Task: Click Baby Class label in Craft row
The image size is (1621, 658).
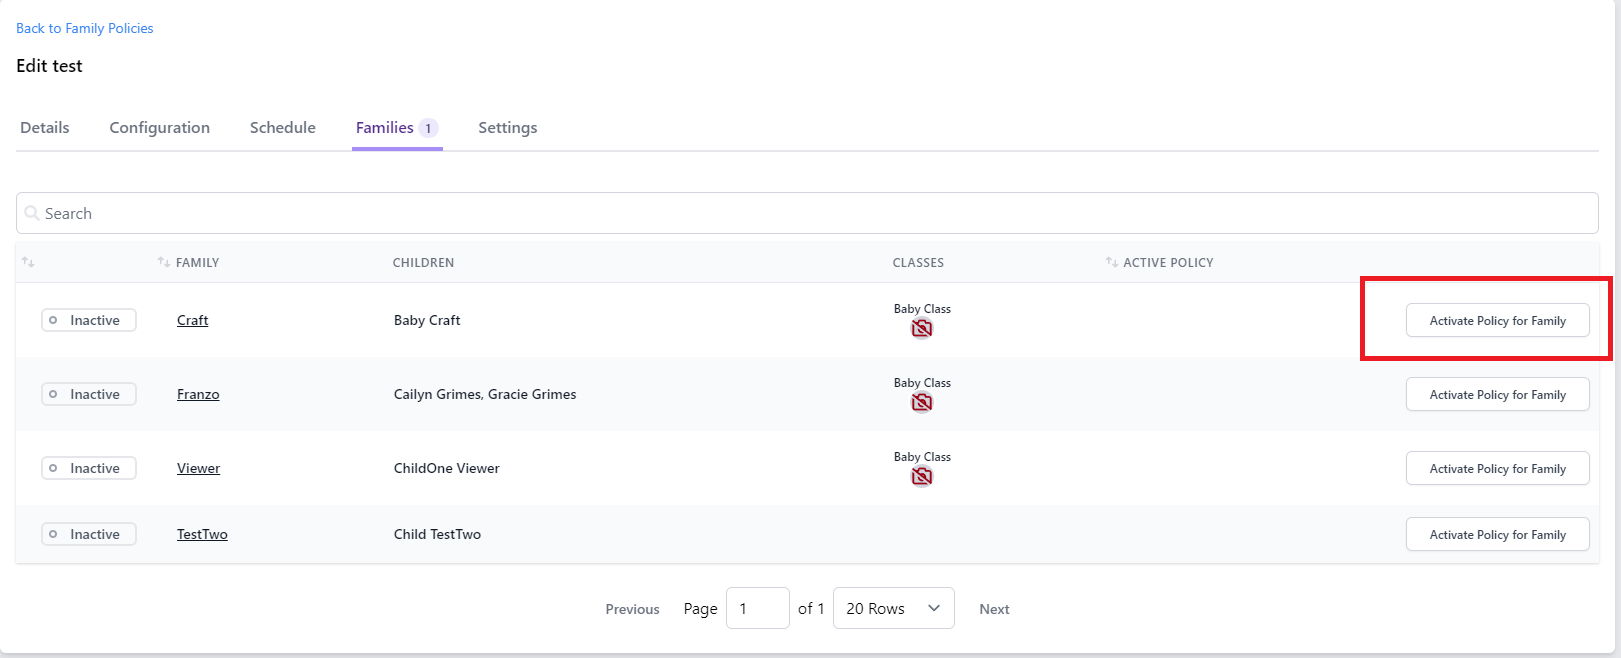Action: click(x=922, y=309)
